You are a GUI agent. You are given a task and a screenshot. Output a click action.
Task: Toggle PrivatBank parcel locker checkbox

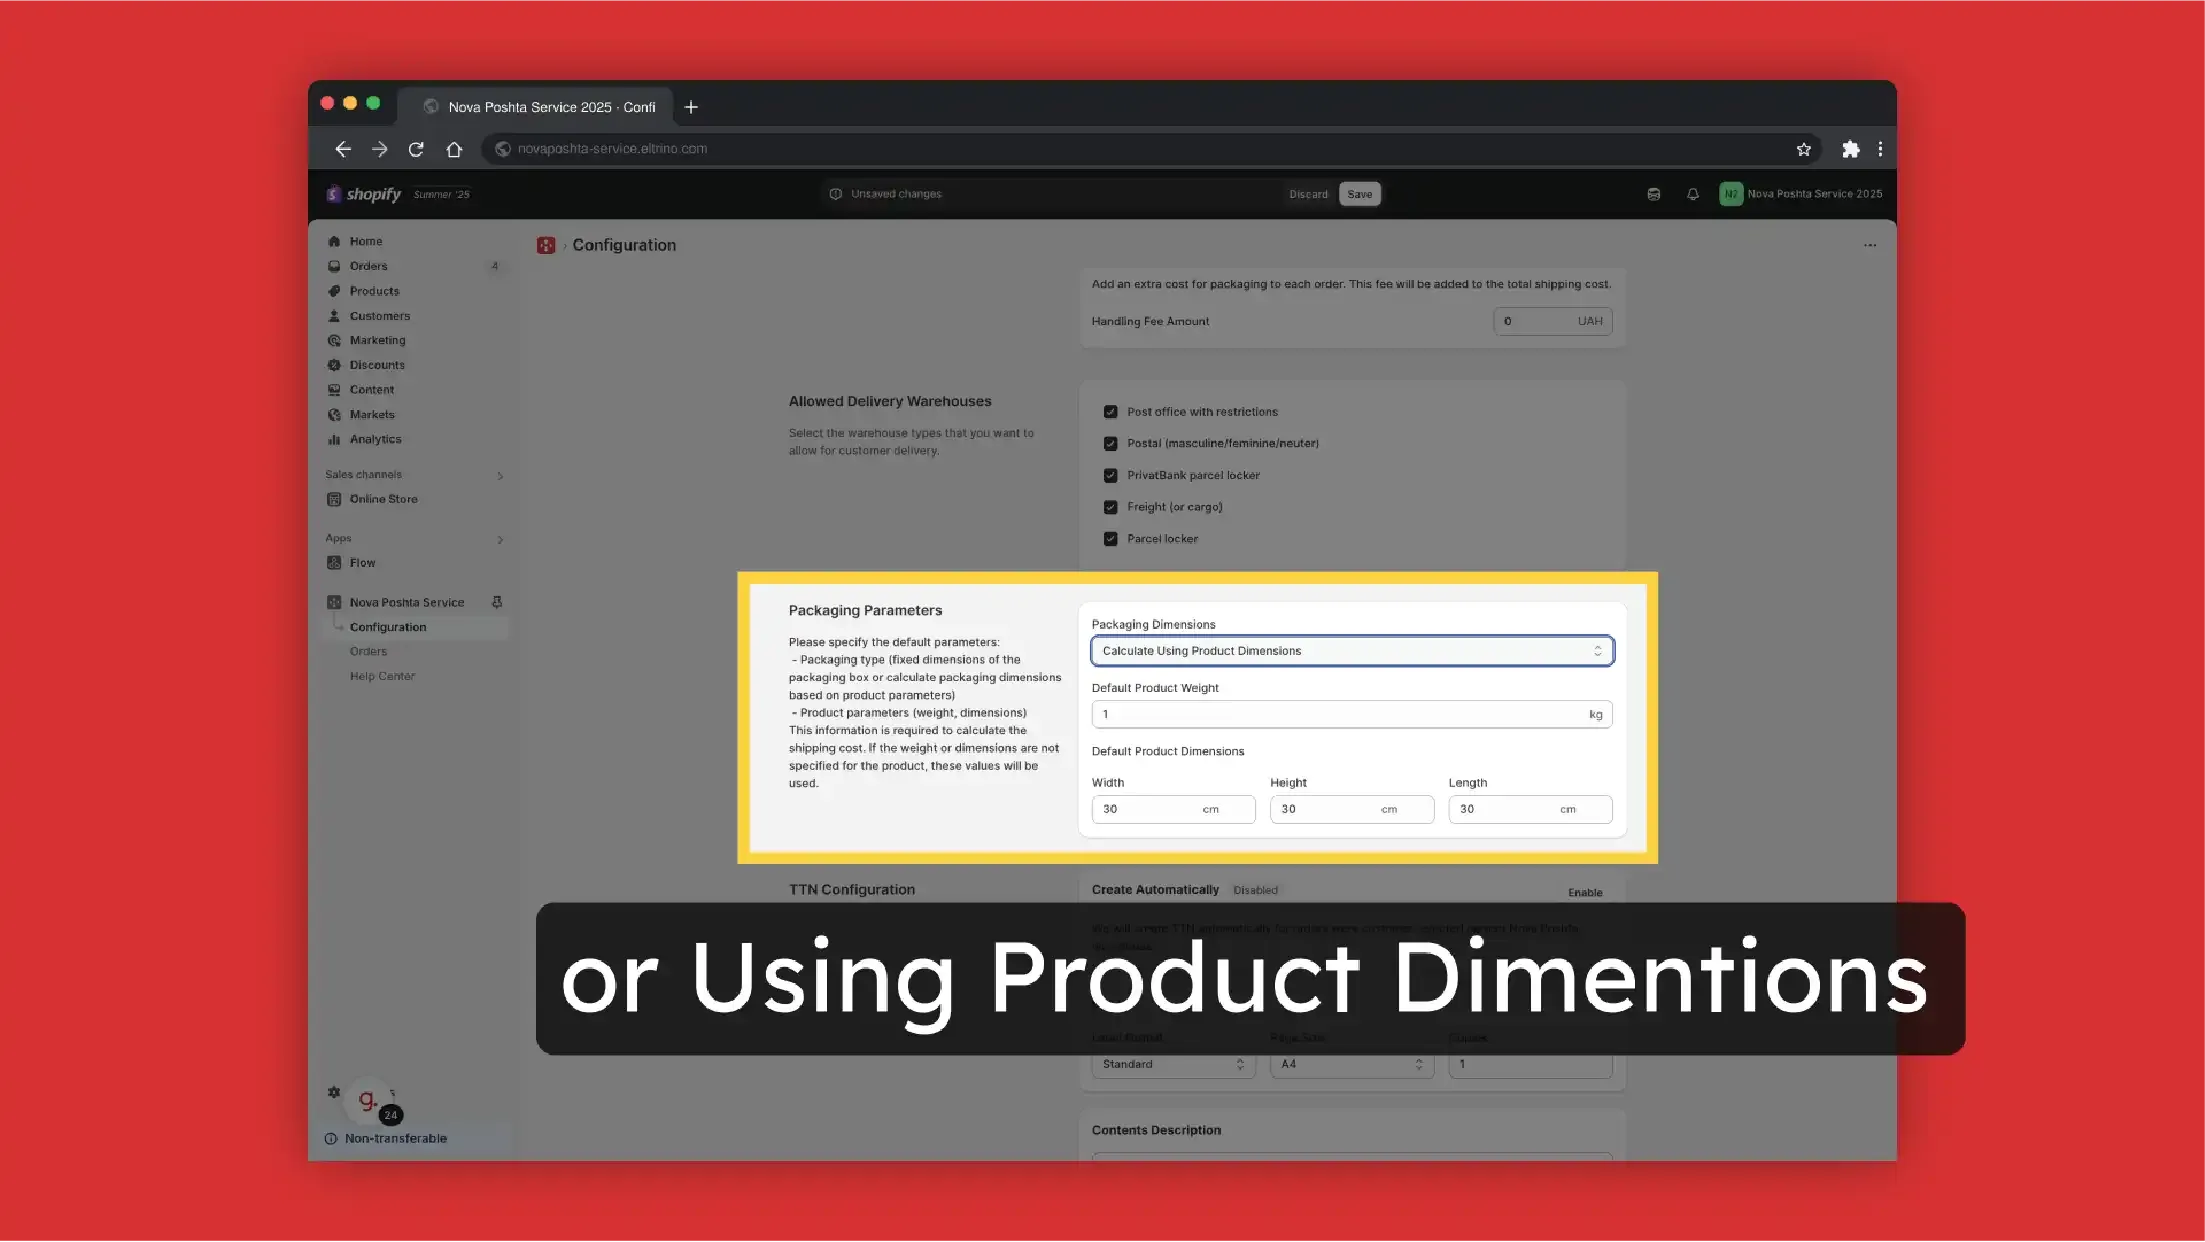coord(1110,475)
